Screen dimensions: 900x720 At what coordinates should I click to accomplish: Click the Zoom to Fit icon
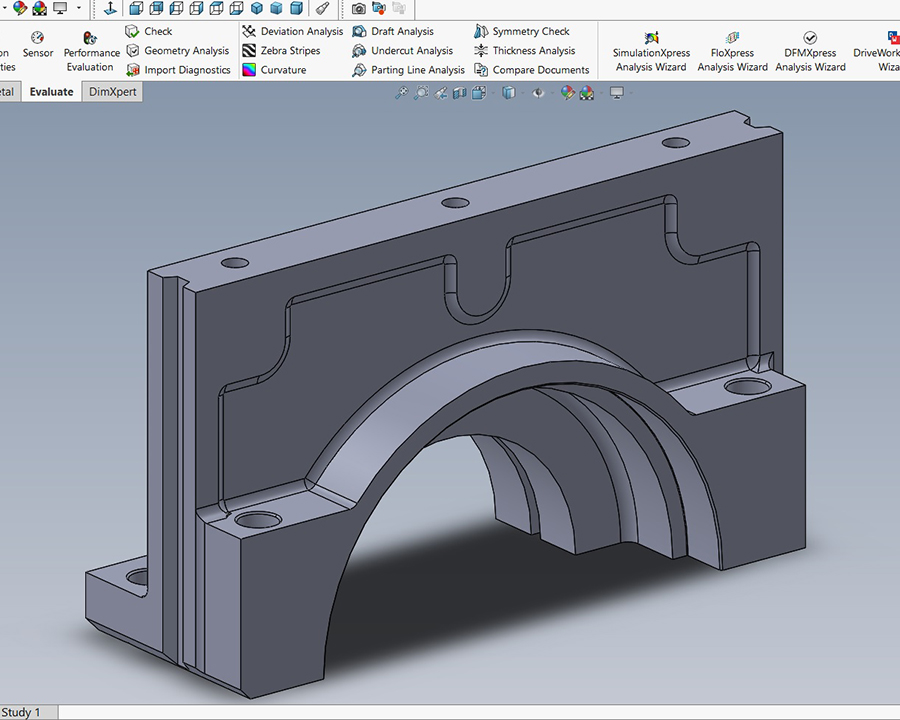tap(401, 92)
